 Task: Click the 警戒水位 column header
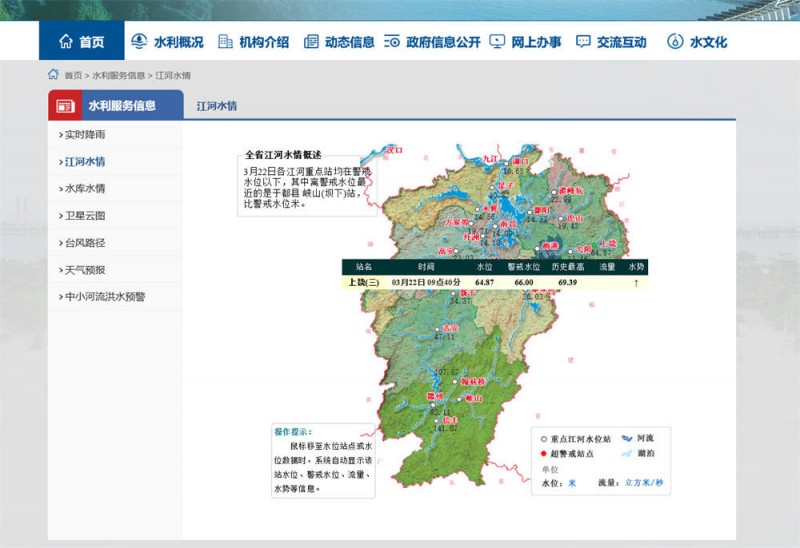pos(523,267)
